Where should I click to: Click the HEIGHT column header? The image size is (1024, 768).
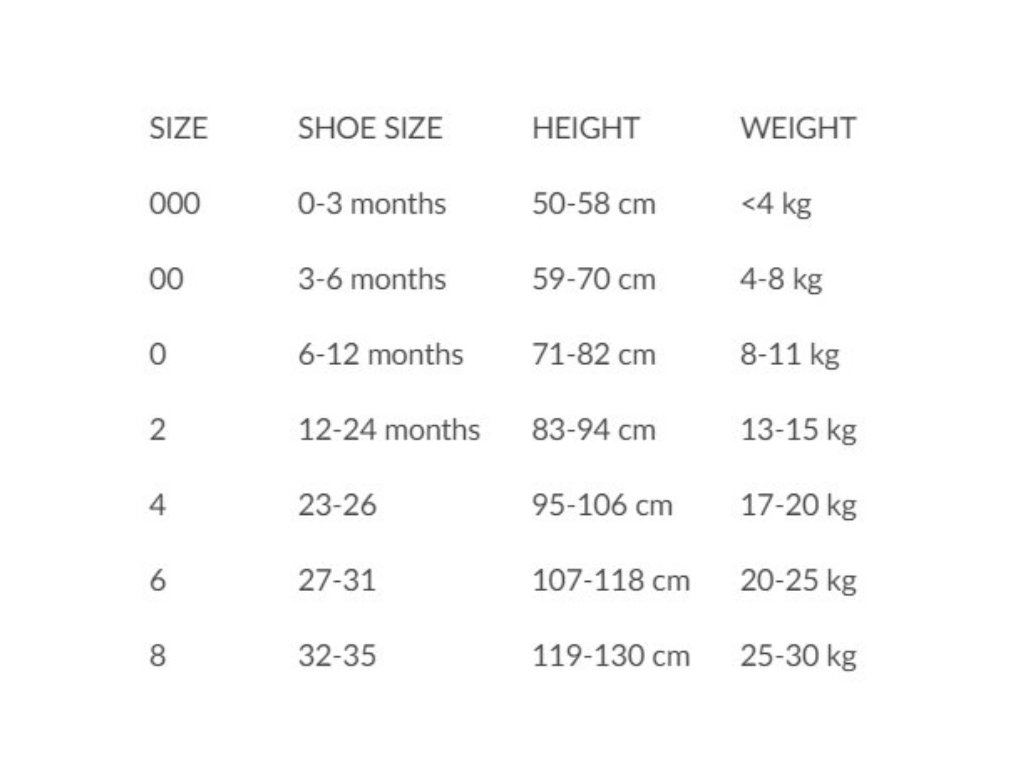585,128
